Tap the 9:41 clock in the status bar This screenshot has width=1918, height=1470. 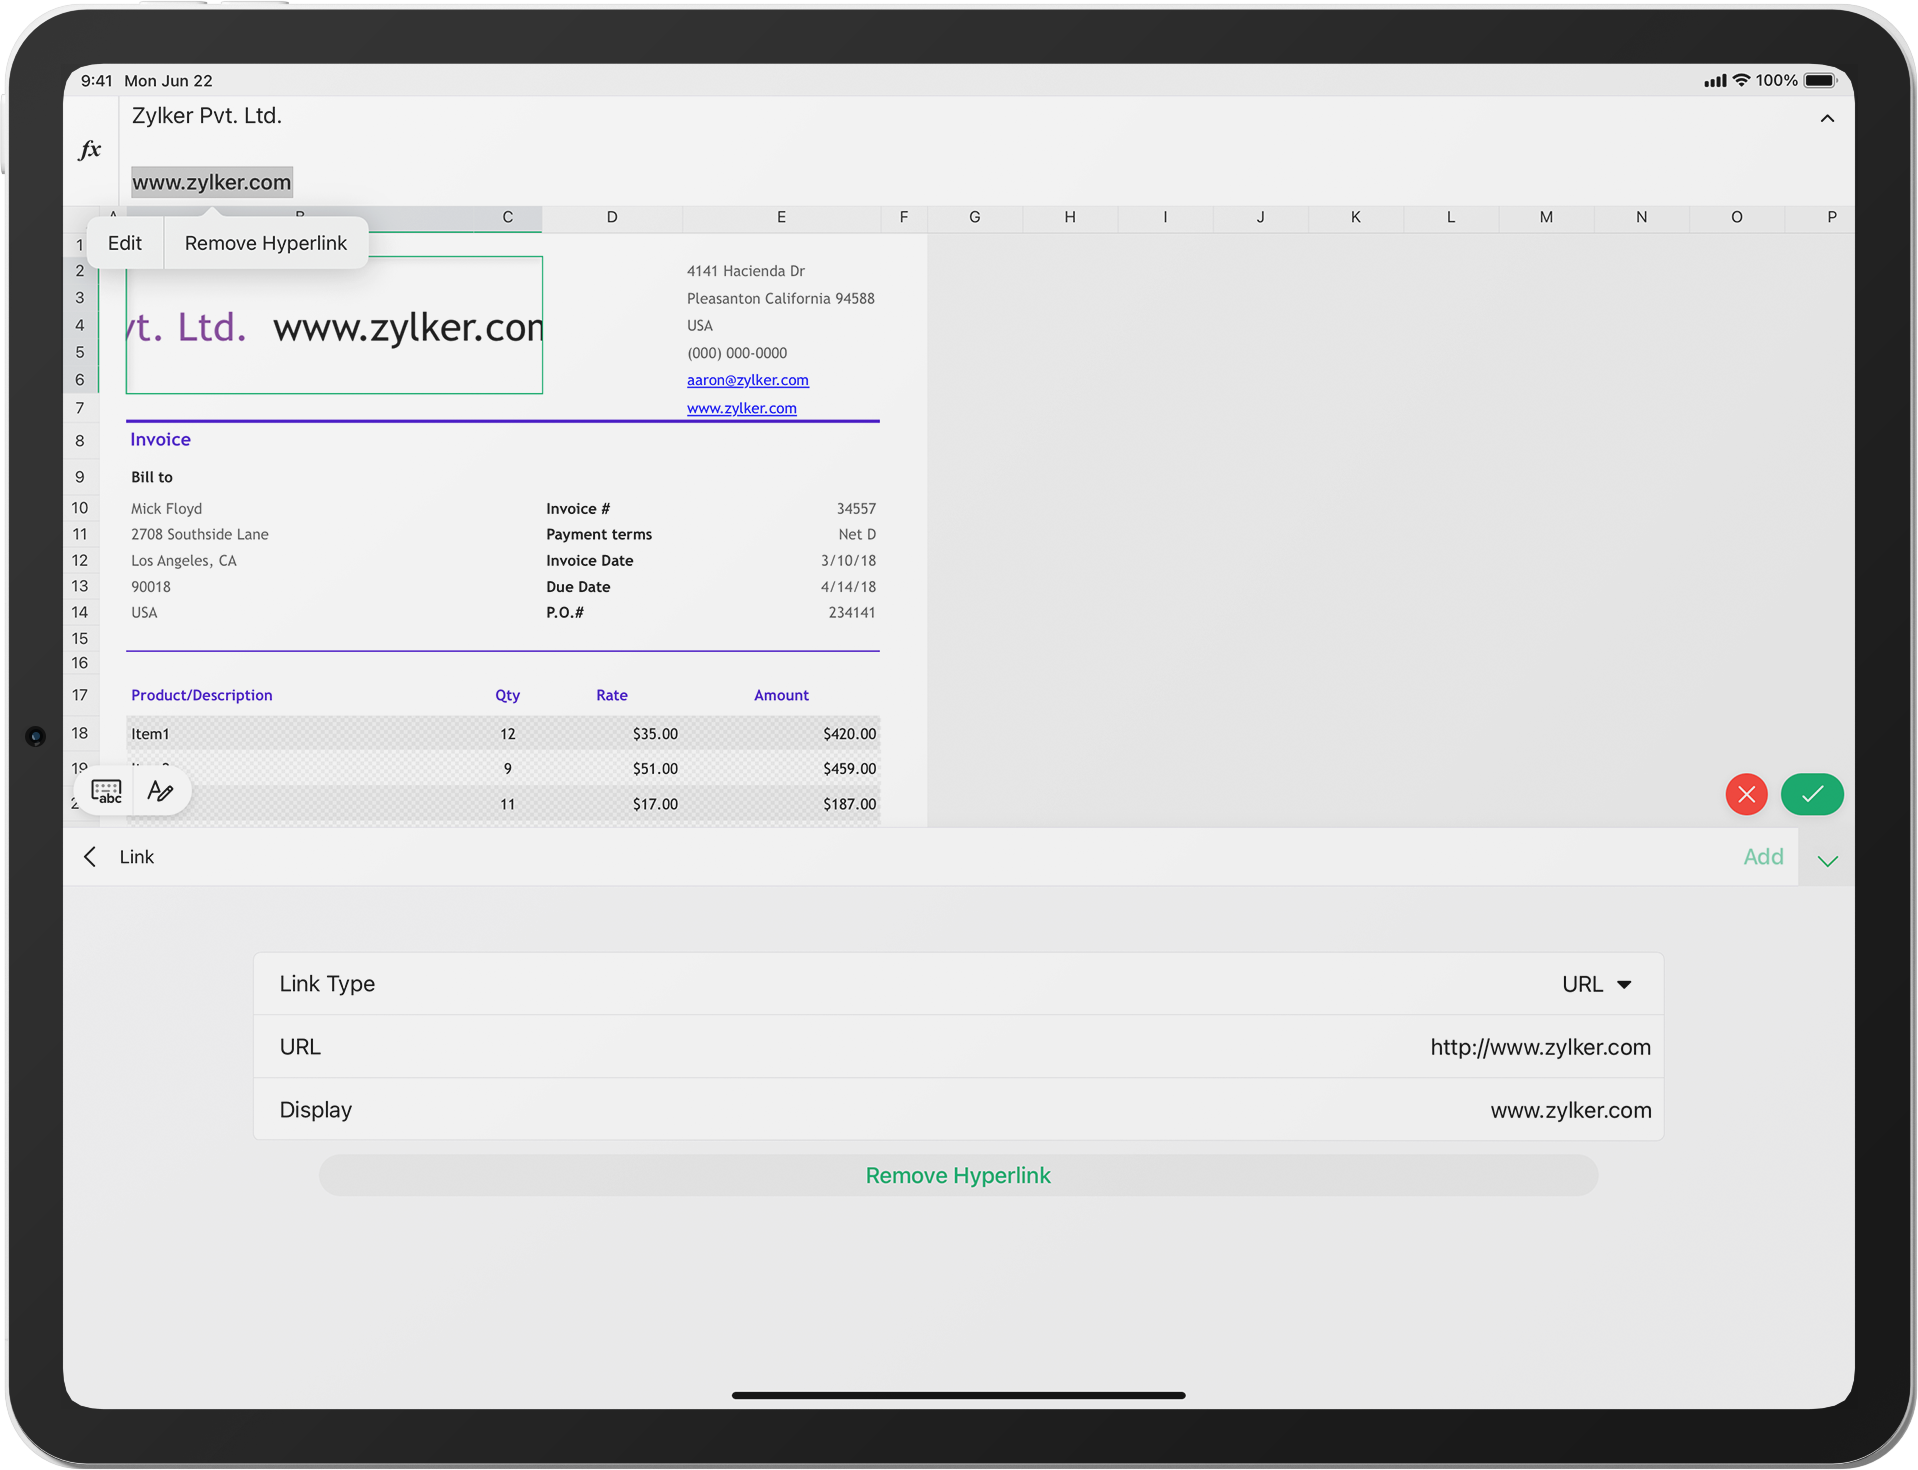(x=97, y=81)
